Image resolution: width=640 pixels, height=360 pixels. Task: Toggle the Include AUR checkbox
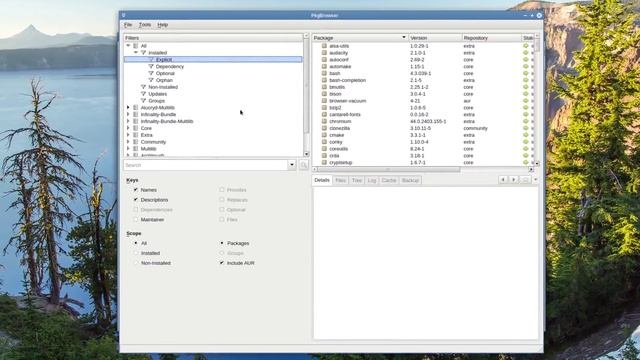222,263
